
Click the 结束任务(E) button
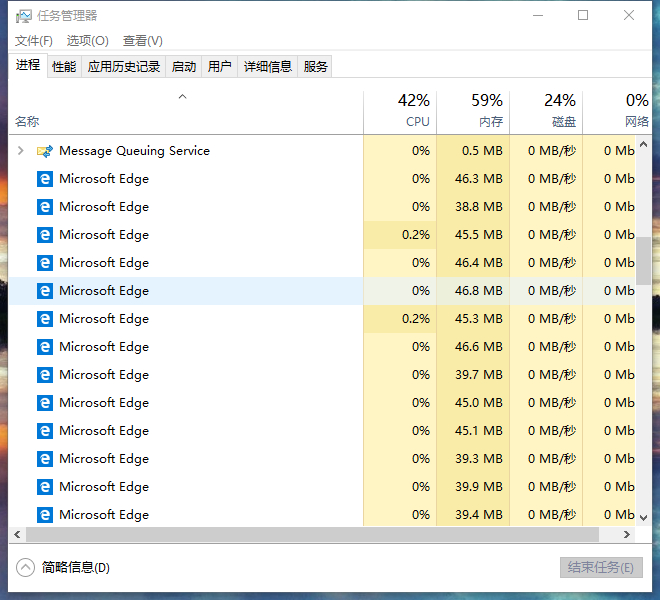click(601, 568)
